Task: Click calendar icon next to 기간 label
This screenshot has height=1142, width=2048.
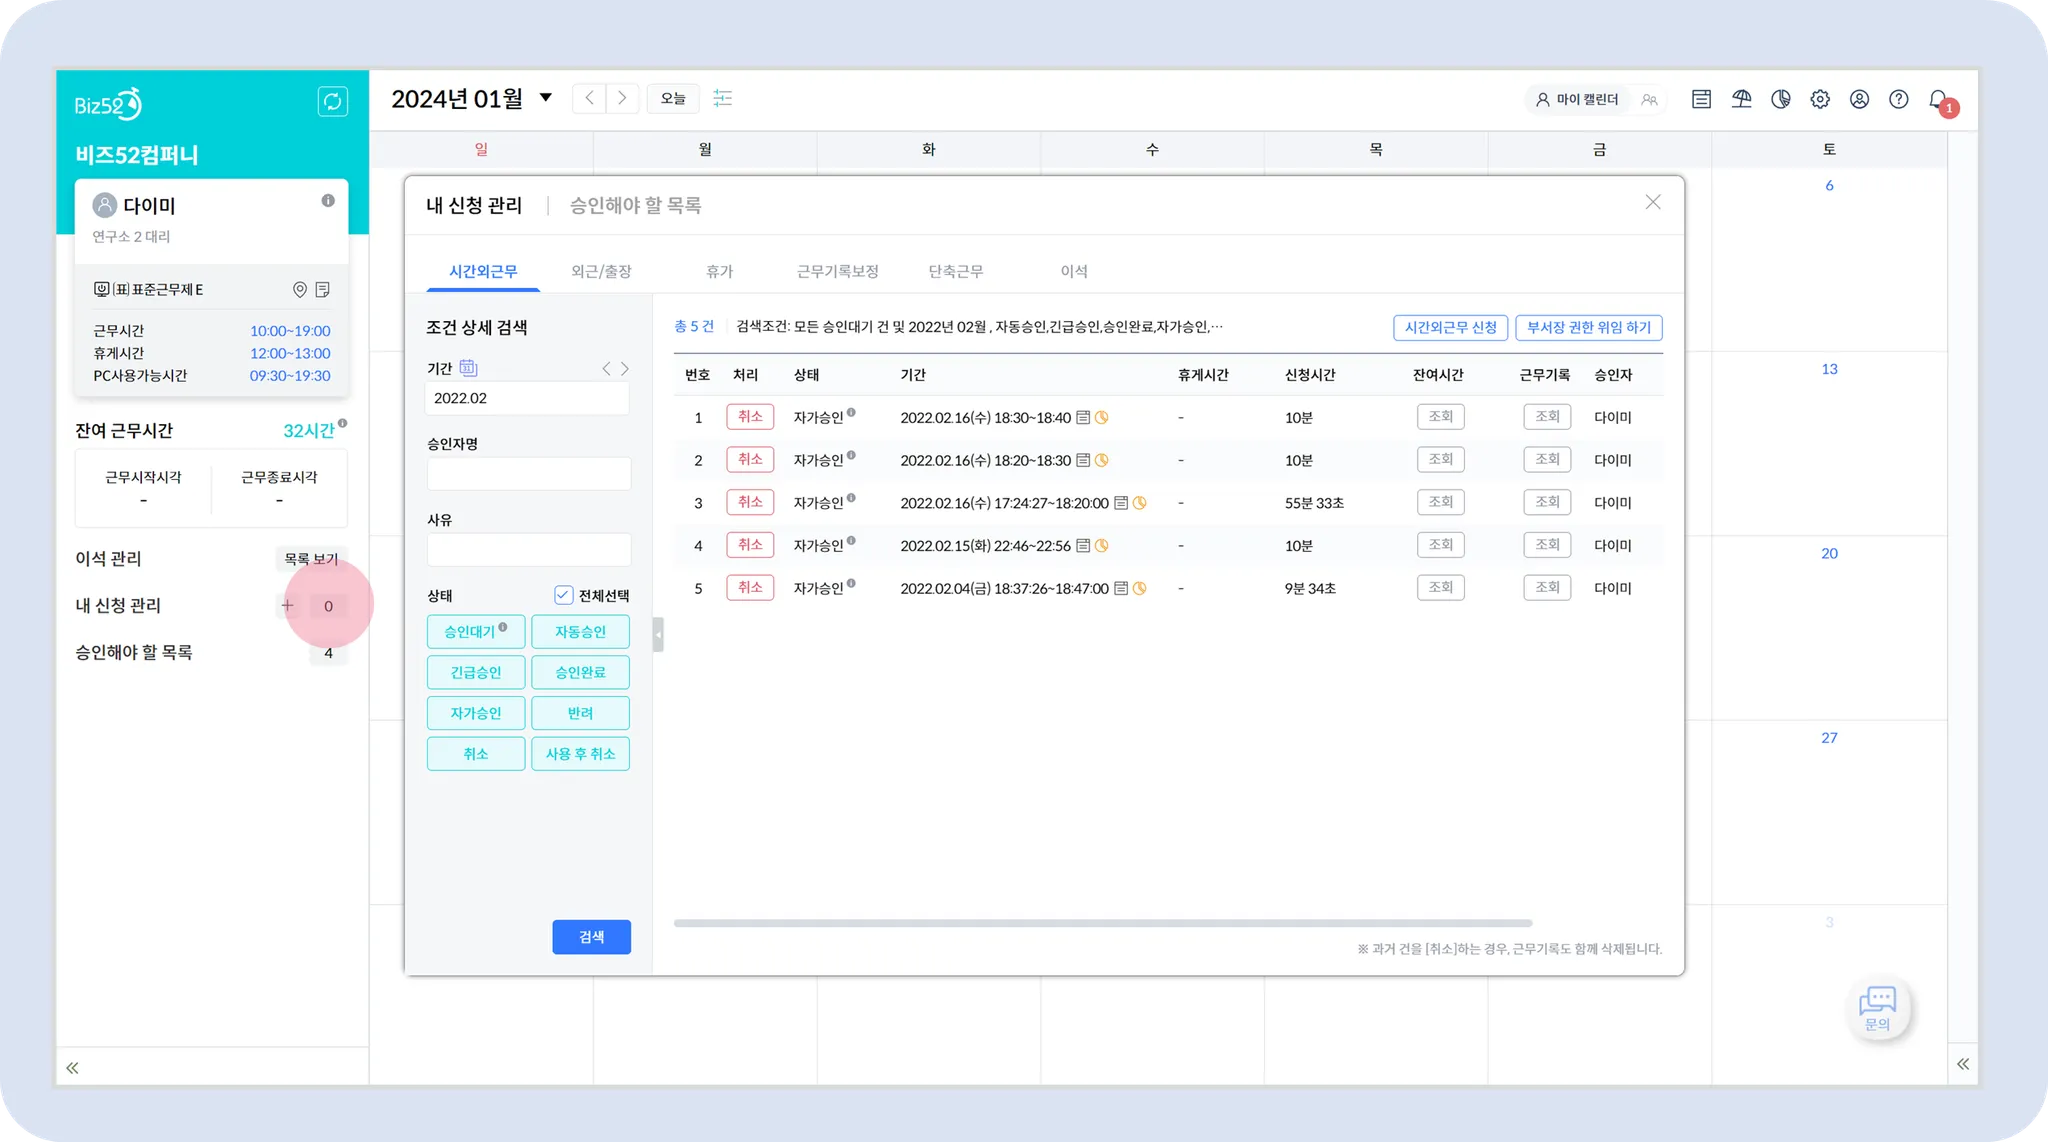Action: coord(468,368)
